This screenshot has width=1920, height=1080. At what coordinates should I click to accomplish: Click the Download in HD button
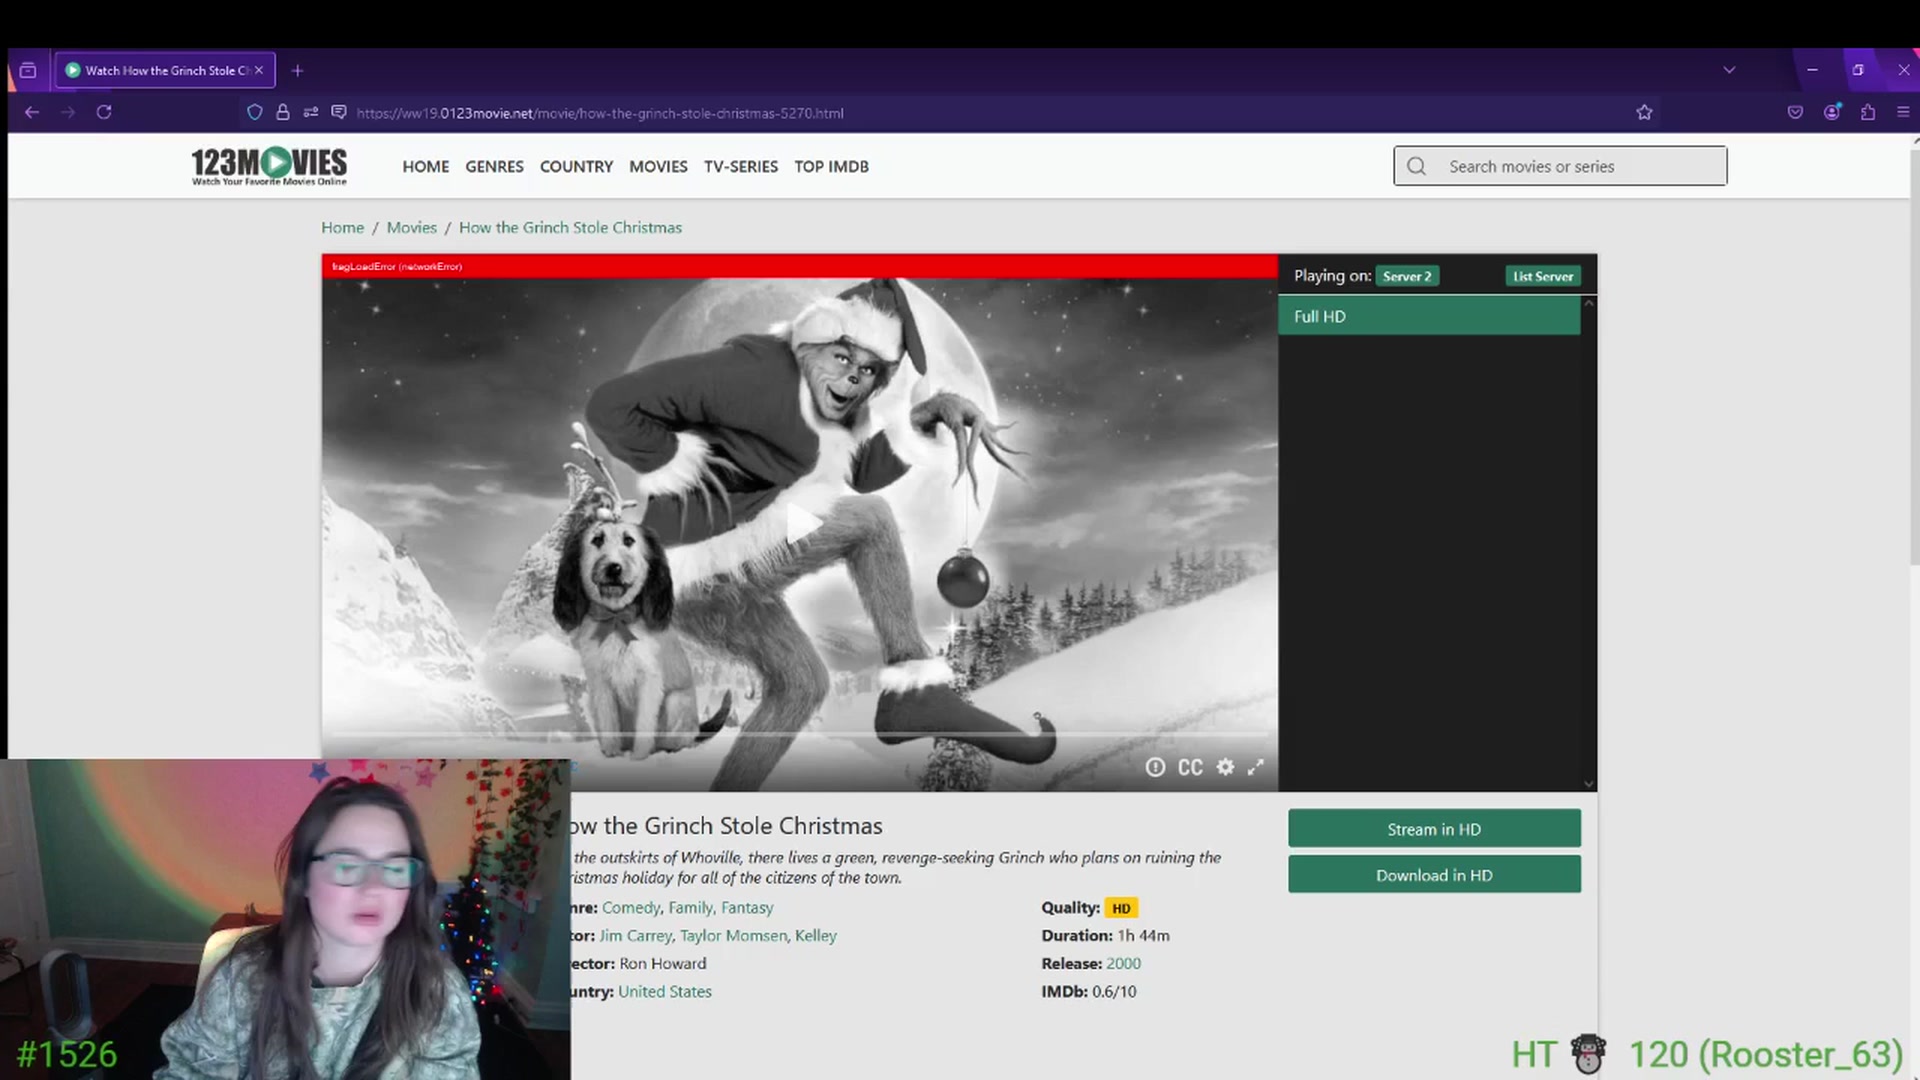[x=1434, y=875]
